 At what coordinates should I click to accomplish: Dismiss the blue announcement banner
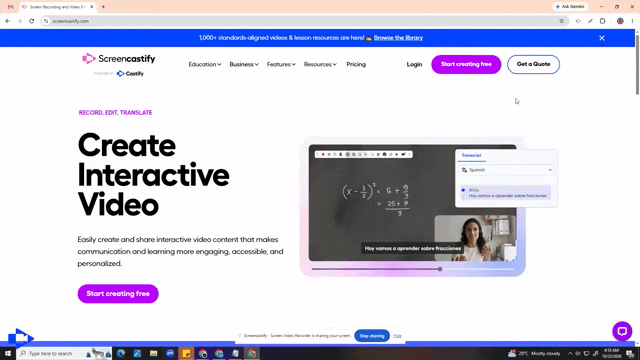pos(602,38)
